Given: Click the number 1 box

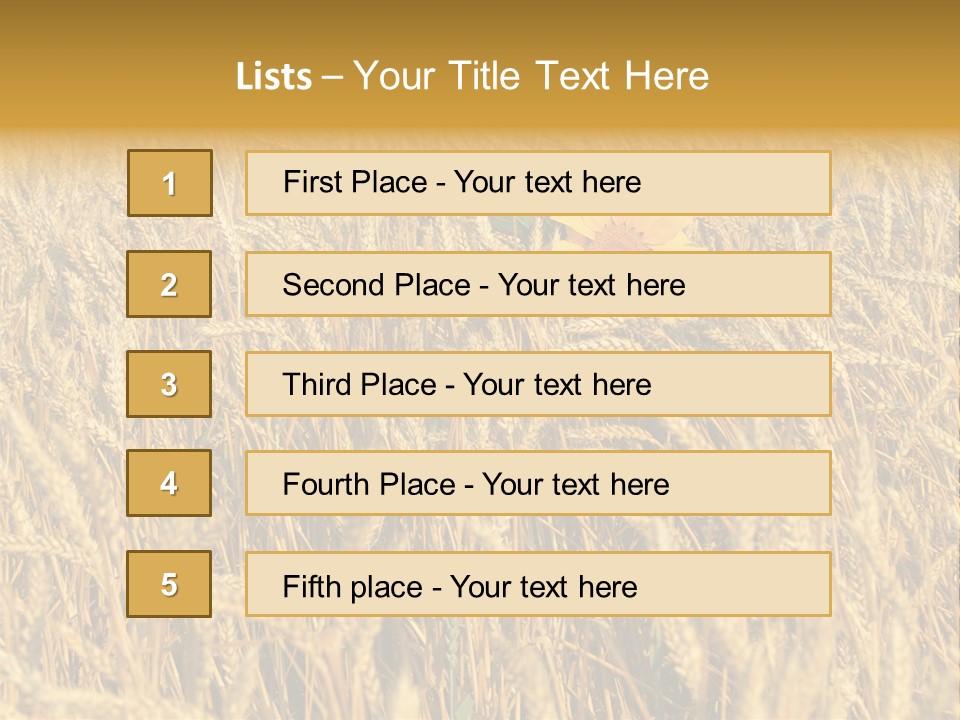Looking at the screenshot, I should click(x=169, y=183).
